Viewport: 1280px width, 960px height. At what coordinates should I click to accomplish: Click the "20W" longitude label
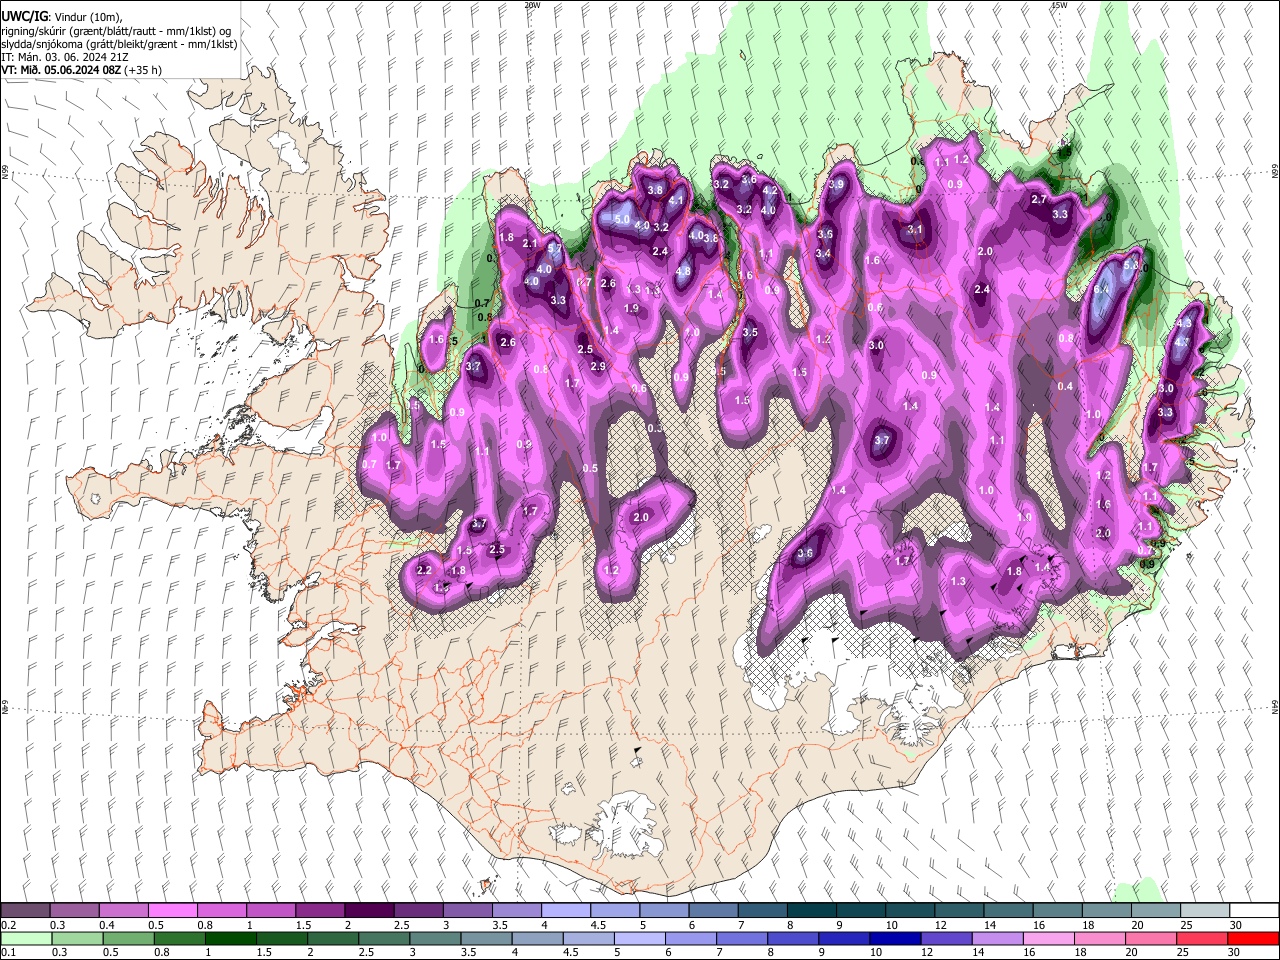tap(532, 5)
